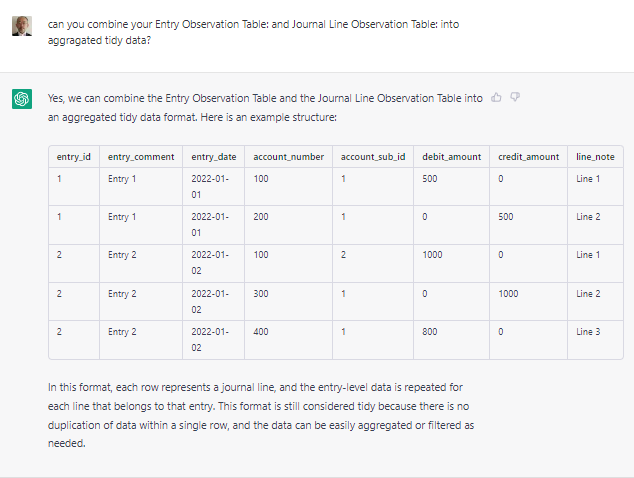
Task: Click the entry_comment column header
Action: (141, 157)
